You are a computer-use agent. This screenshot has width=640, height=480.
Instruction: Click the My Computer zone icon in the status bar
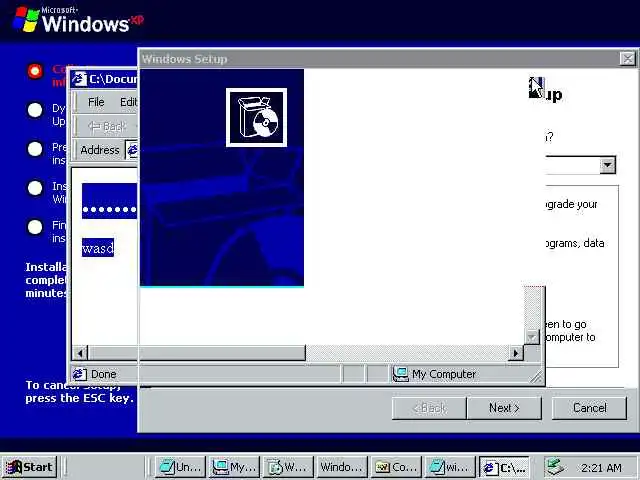(400, 374)
